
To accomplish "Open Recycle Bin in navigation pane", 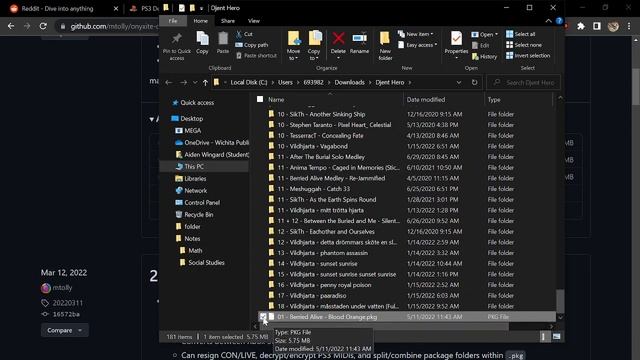I will (199, 214).
